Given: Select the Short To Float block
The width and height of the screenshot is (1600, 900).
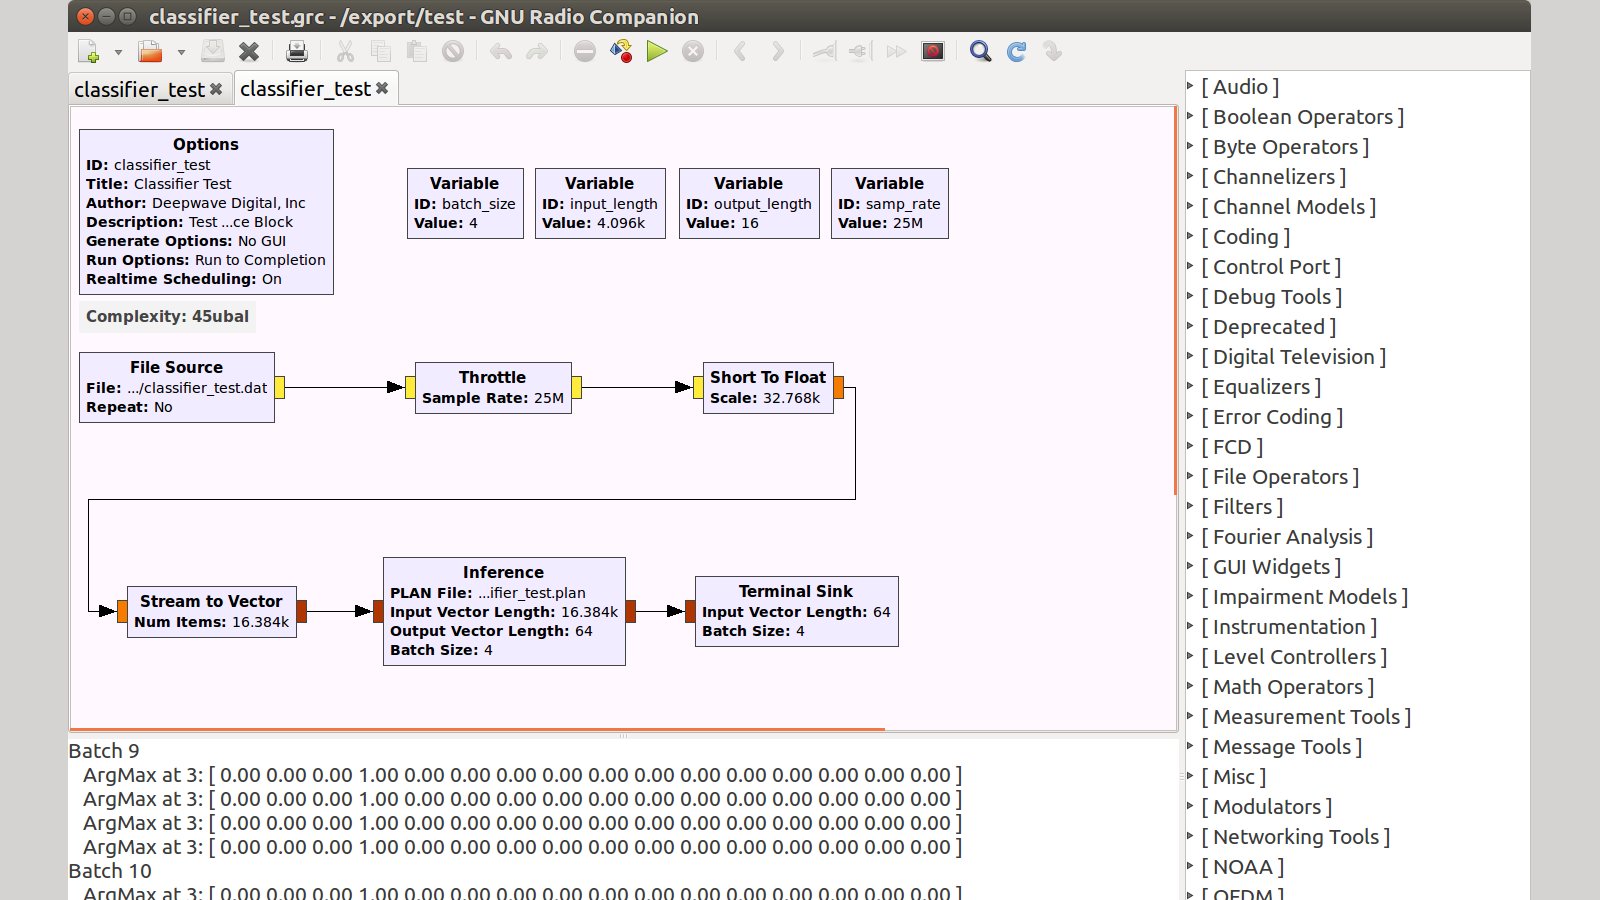Looking at the screenshot, I should click(768, 388).
